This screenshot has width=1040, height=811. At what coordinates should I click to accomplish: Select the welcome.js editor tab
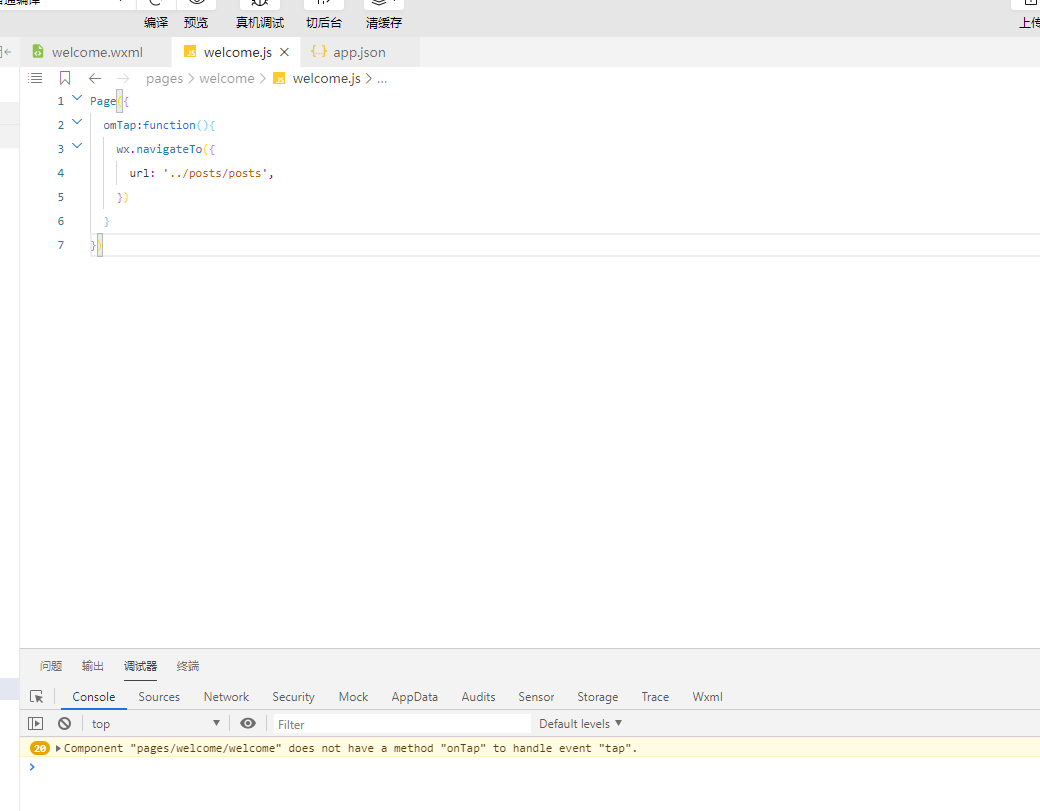[237, 52]
